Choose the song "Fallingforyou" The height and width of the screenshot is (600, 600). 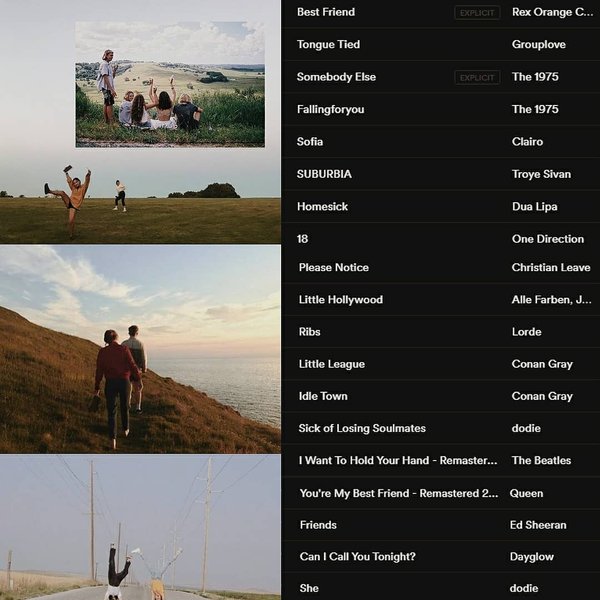(330, 109)
